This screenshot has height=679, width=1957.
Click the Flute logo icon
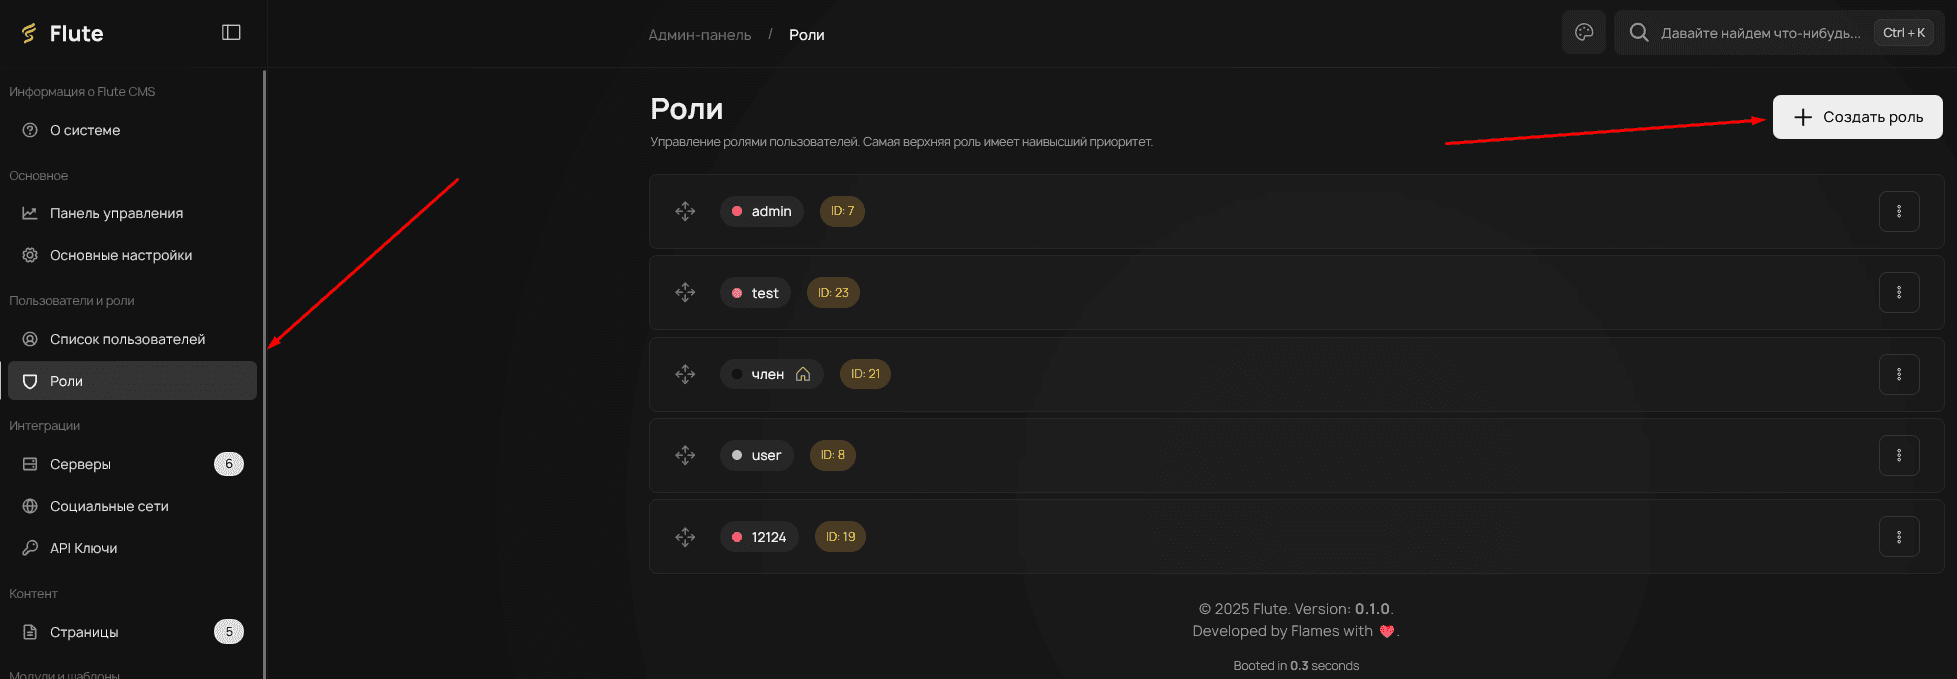coord(29,34)
